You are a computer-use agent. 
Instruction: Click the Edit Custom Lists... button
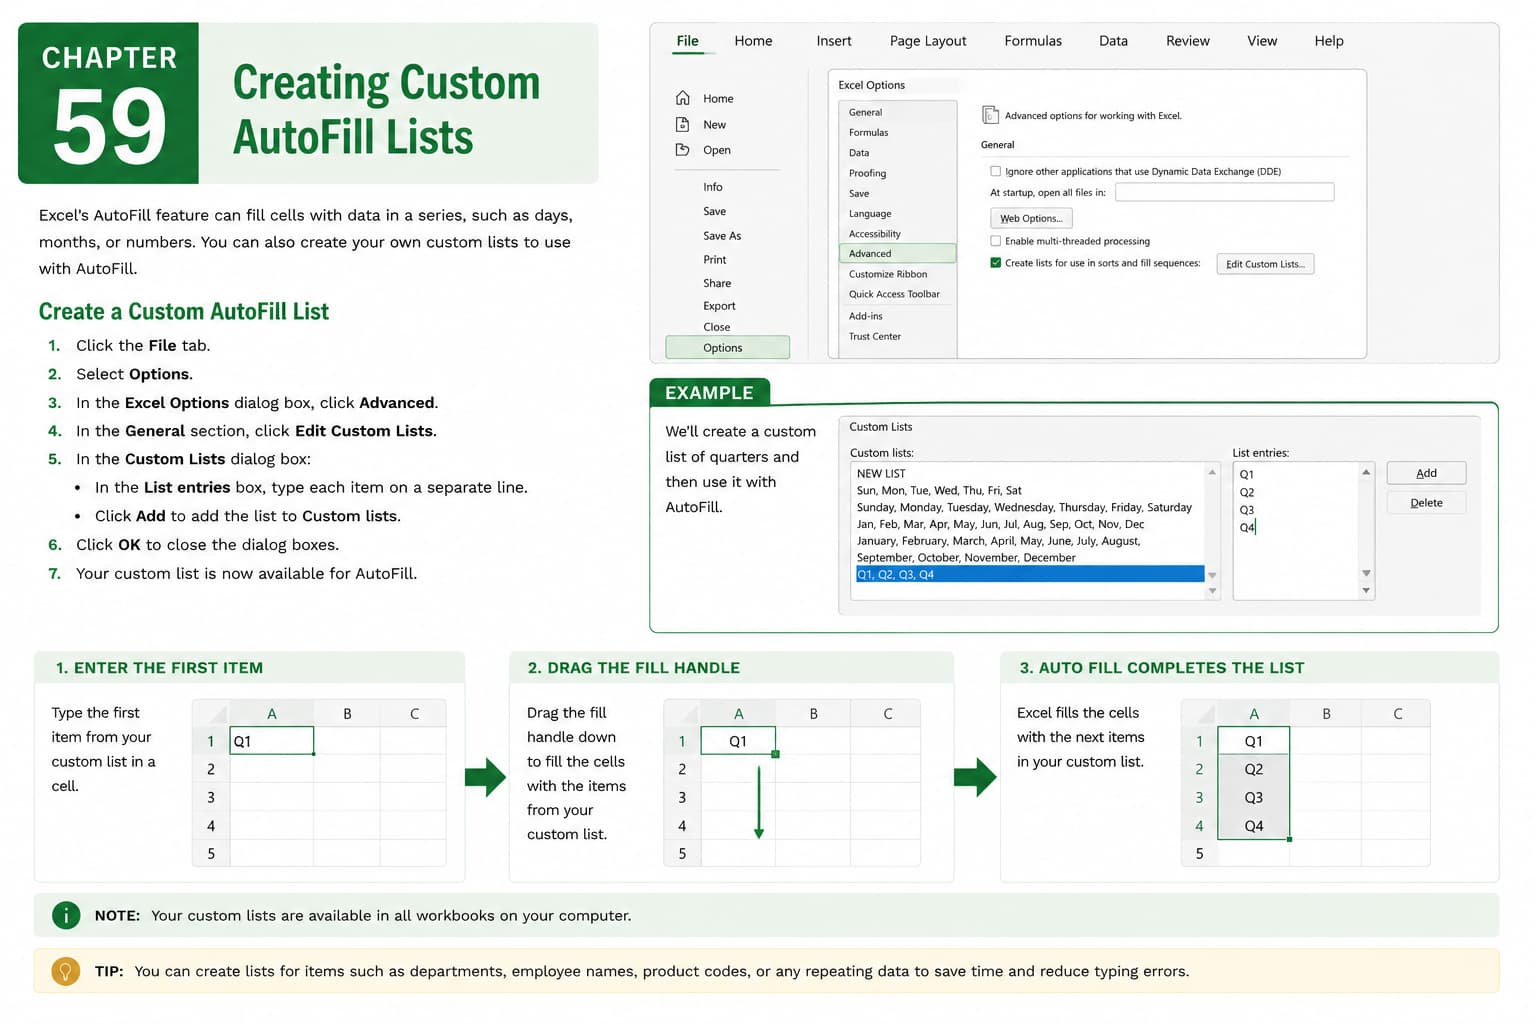click(x=1265, y=264)
